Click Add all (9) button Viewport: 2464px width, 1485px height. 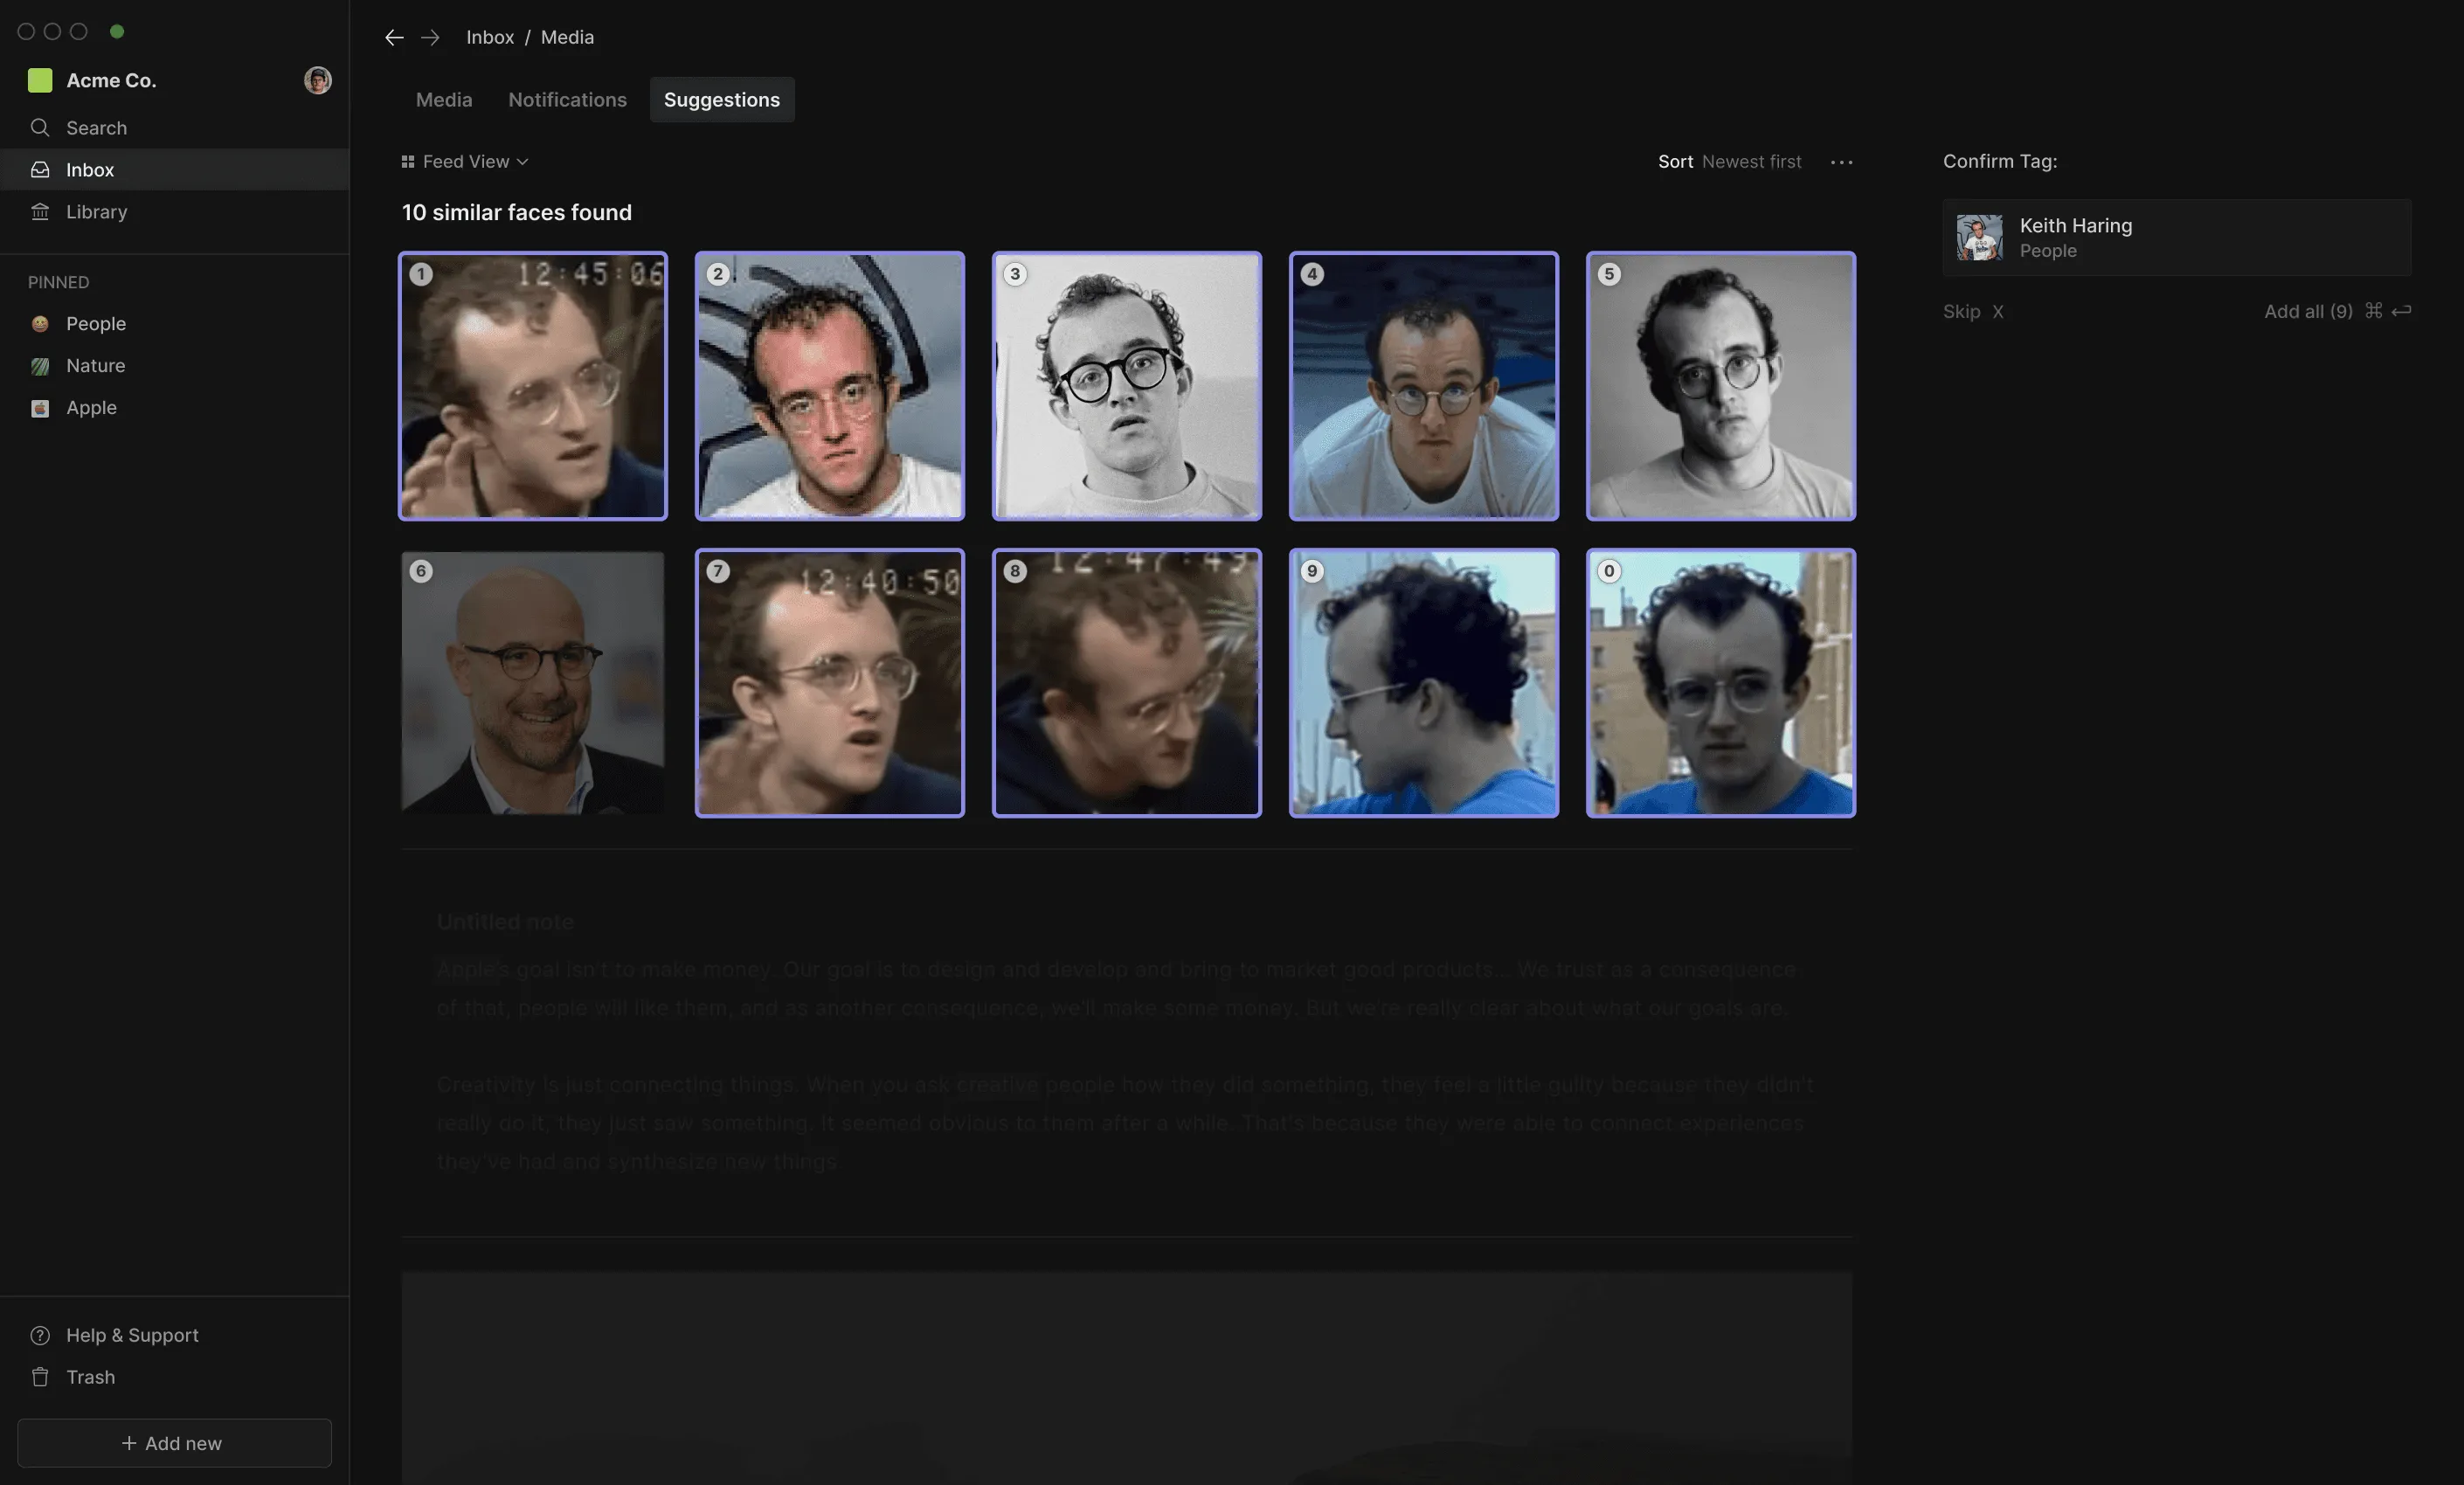2337,311
